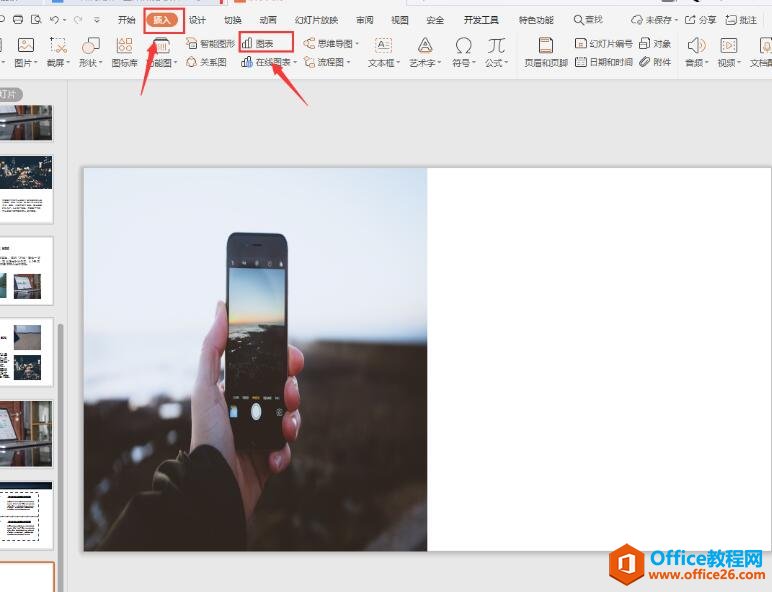Image resolution: width=772 pixels, height=592 pixels.
Task: Click the 形状 (Shapes) icon
Action: tap(91, 46)
